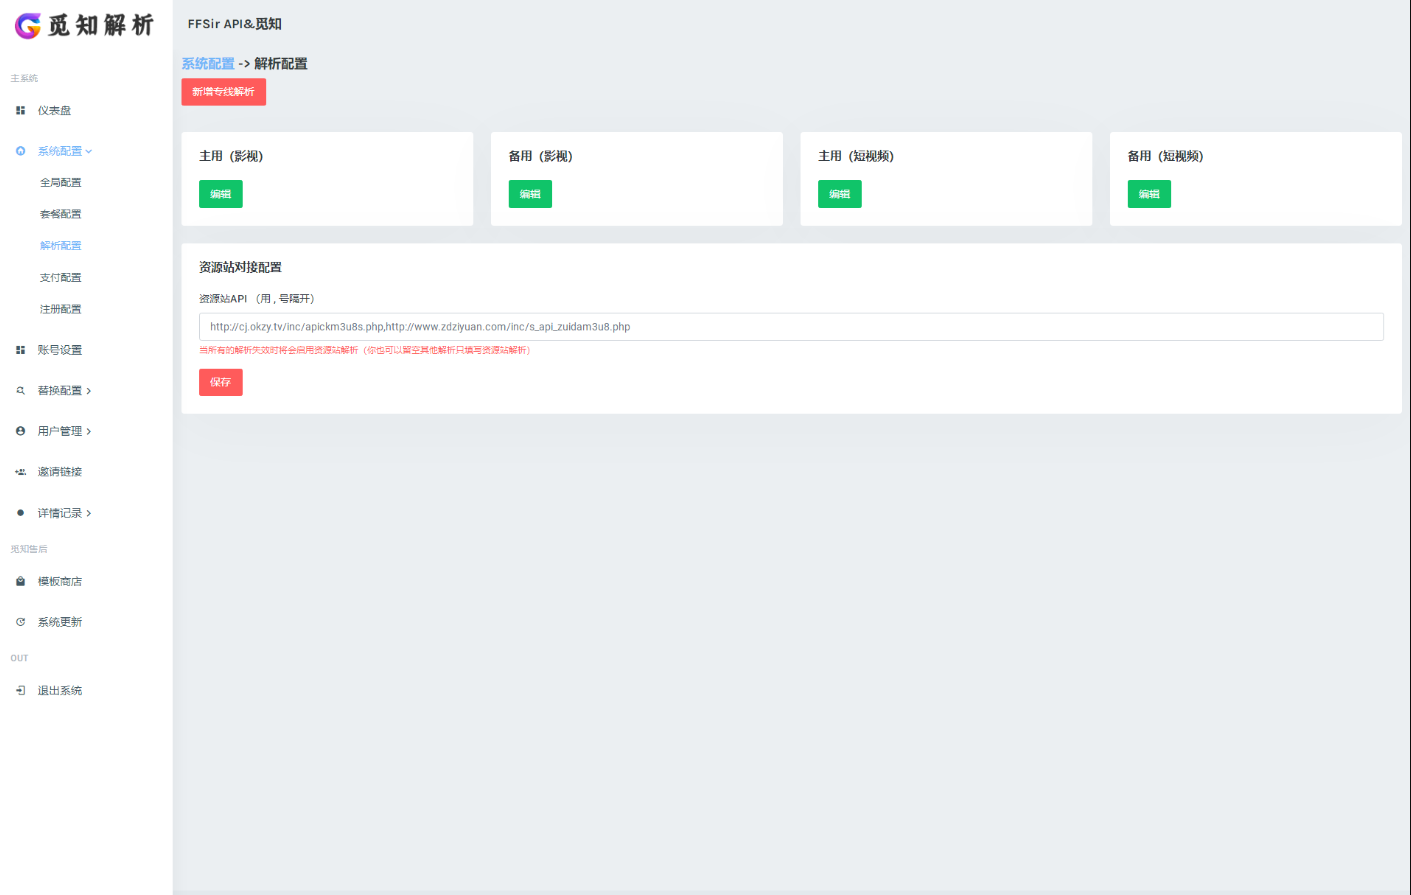Focus the 资源站API input field
1411x895 pixels.
point(791,327)
